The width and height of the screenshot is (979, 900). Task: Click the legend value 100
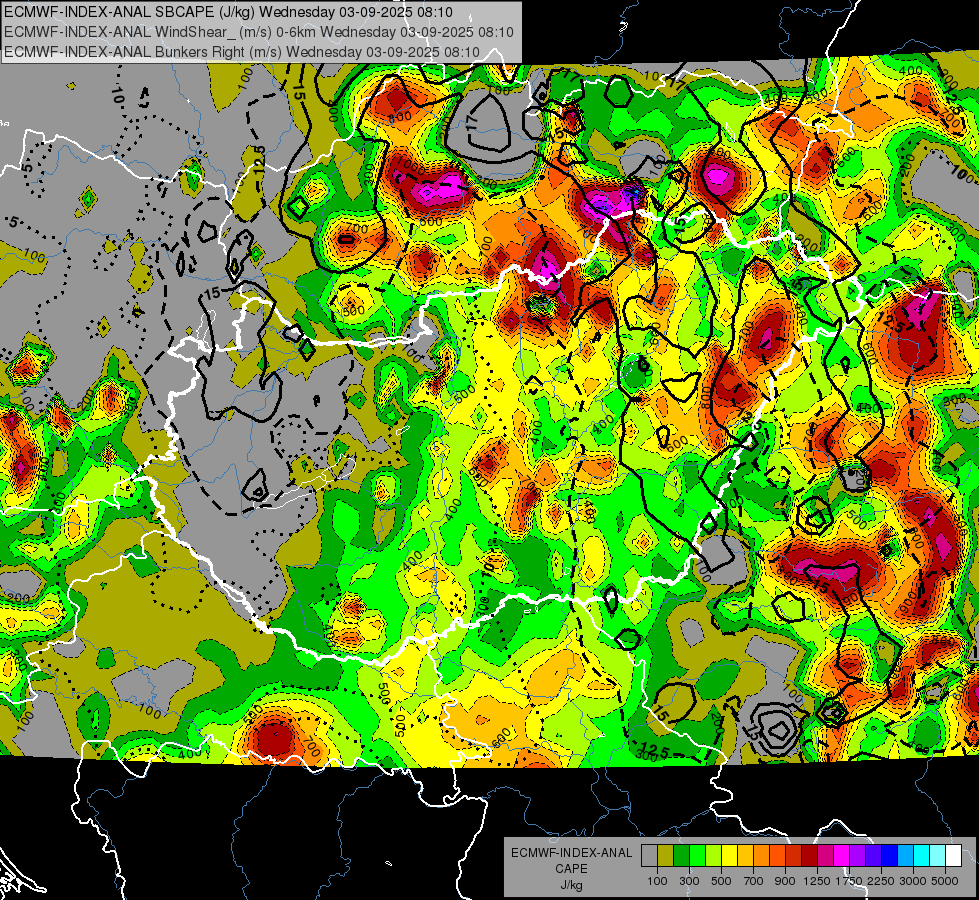pyautogui.click(x=657, y=881)
